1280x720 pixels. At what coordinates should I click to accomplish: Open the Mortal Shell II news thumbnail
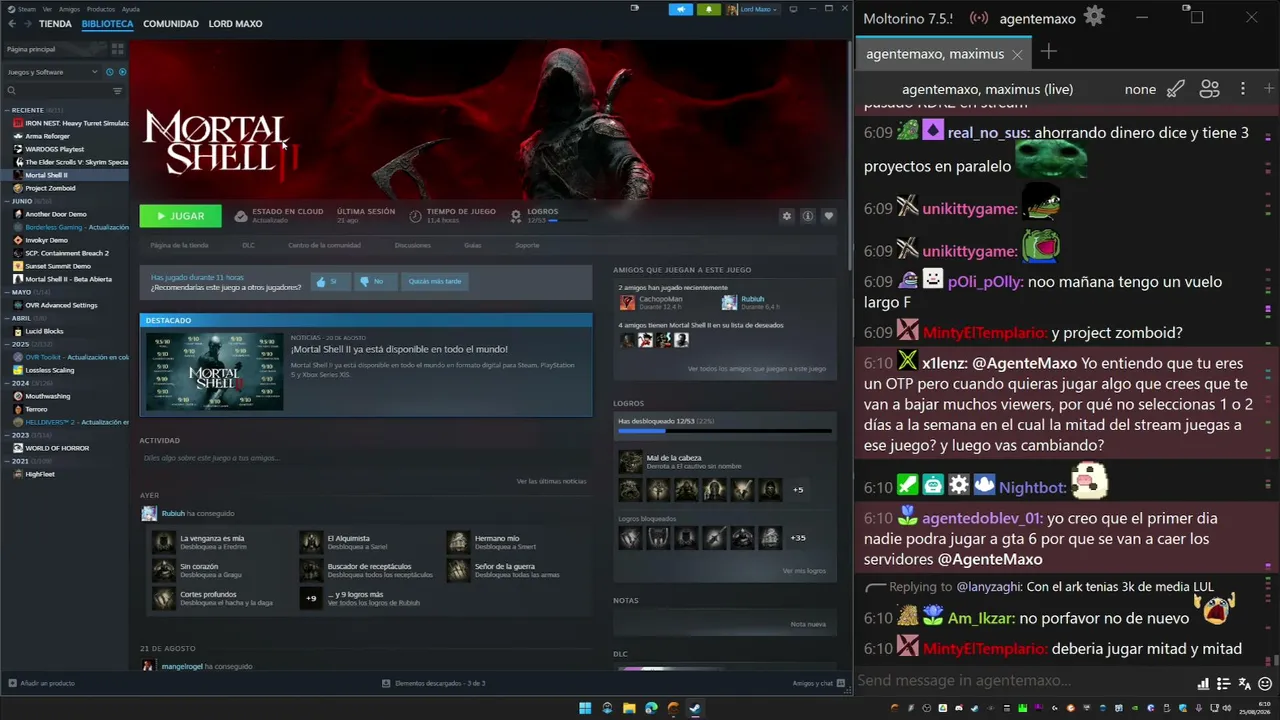[215, 371]
